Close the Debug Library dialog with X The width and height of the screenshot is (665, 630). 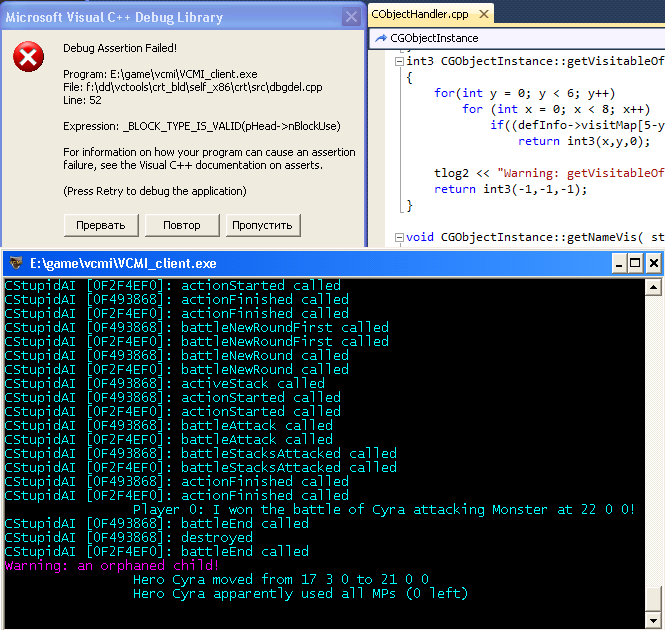pyautogui.click(x=350, y=16)
